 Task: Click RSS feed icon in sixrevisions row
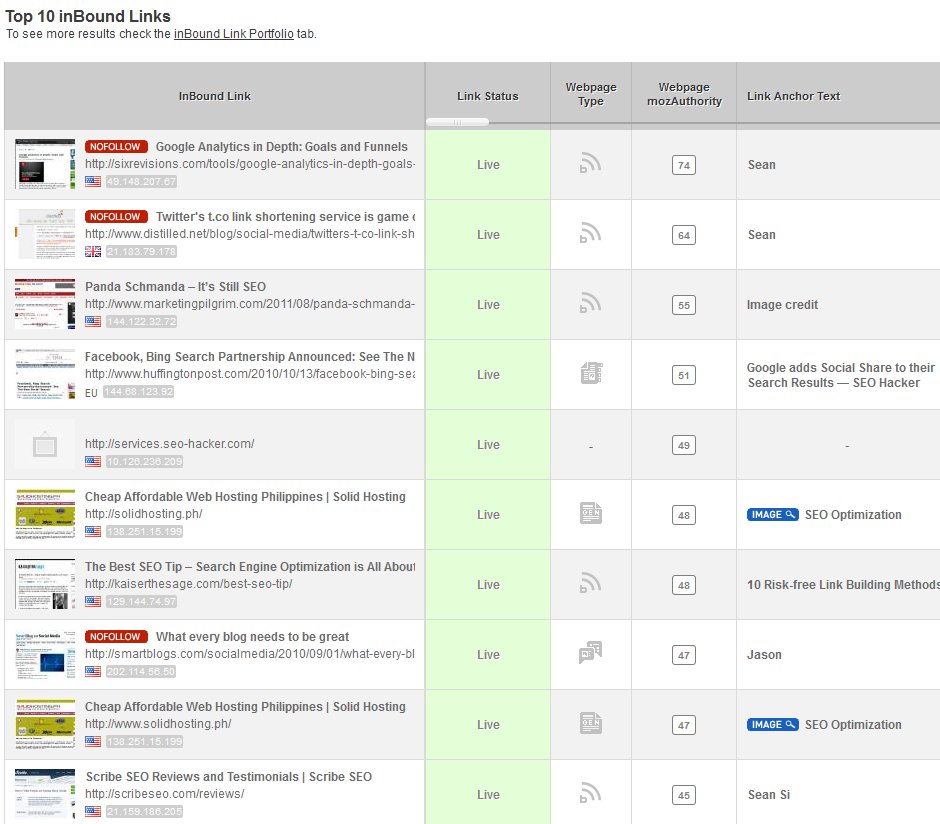tap(590, 164)
